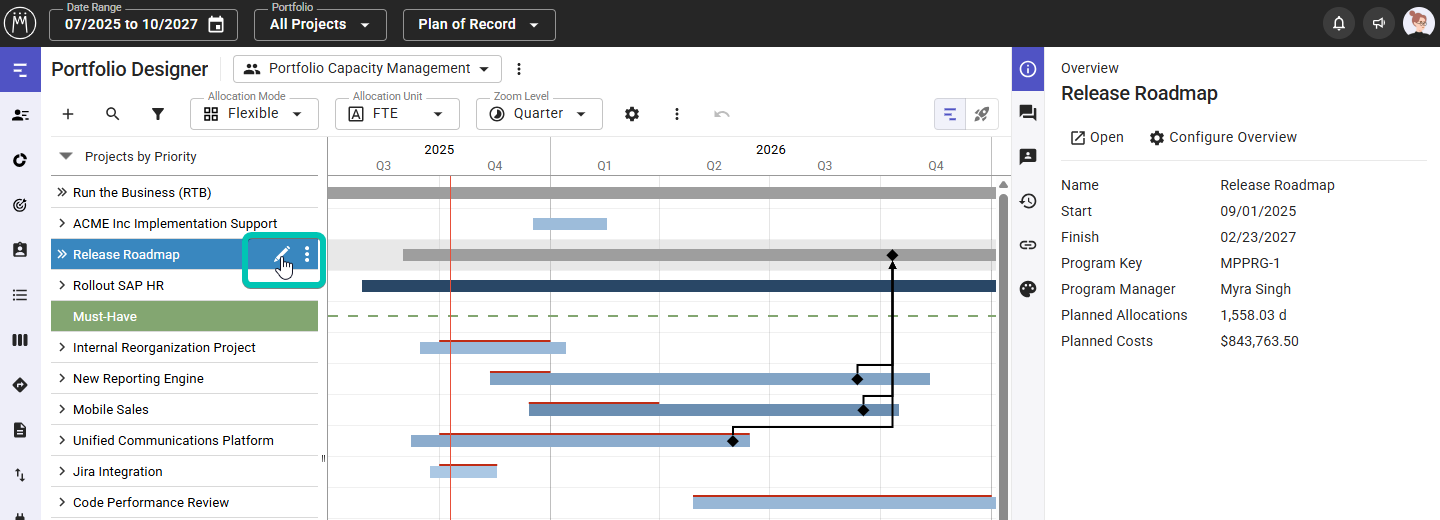
Task: Open the comments panel icon in right sidebar
Action: point(1028,113)
